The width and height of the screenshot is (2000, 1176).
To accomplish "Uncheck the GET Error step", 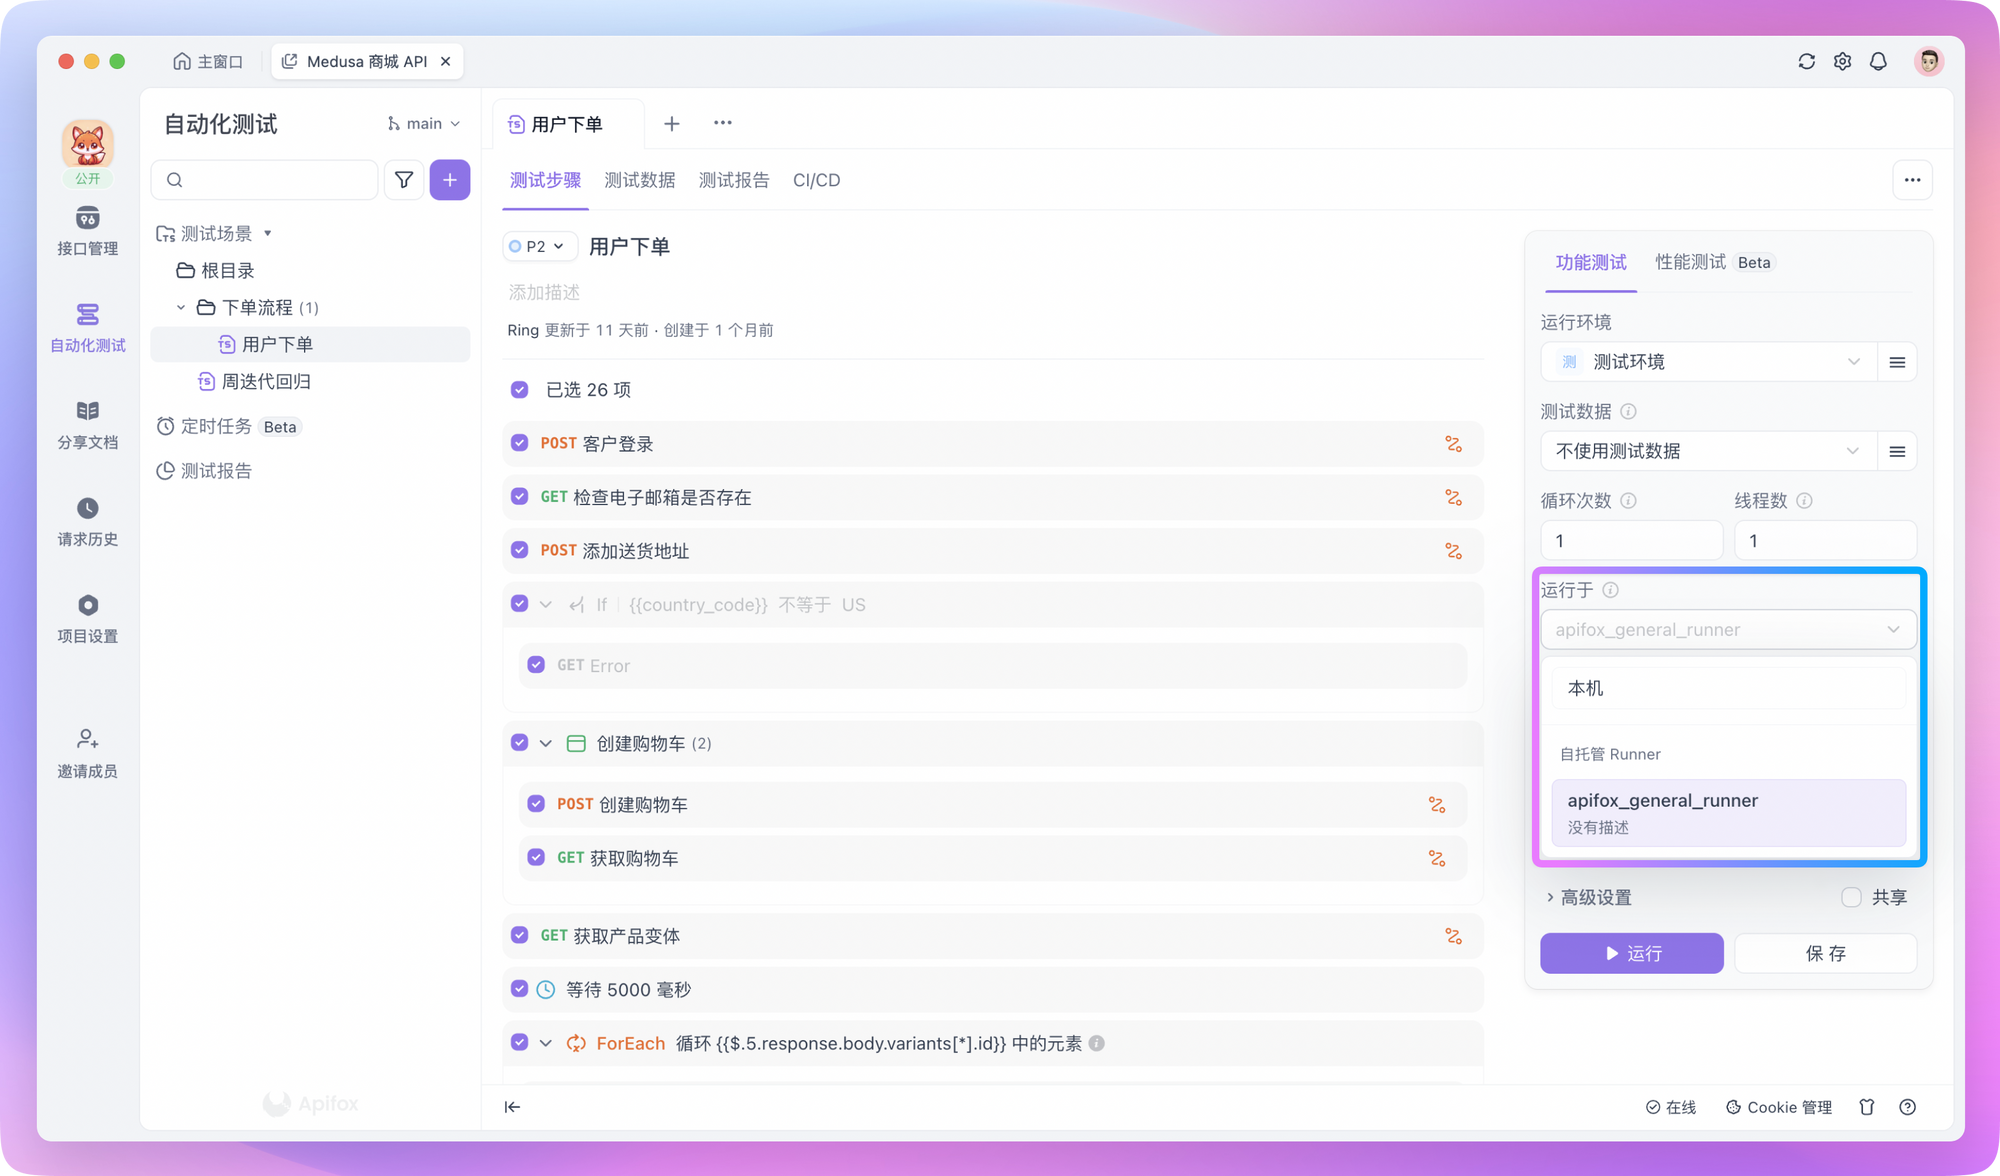I will (x=536, y=665).
